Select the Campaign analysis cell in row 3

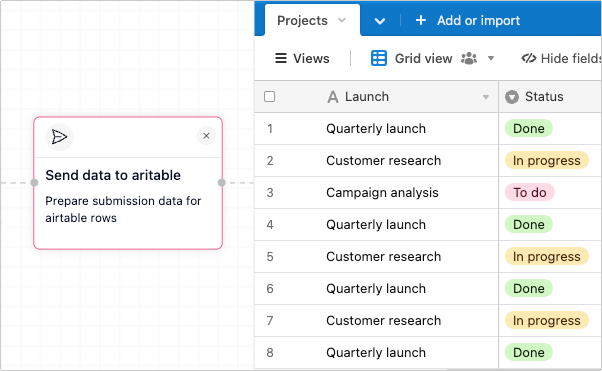[x=382, y=192]
